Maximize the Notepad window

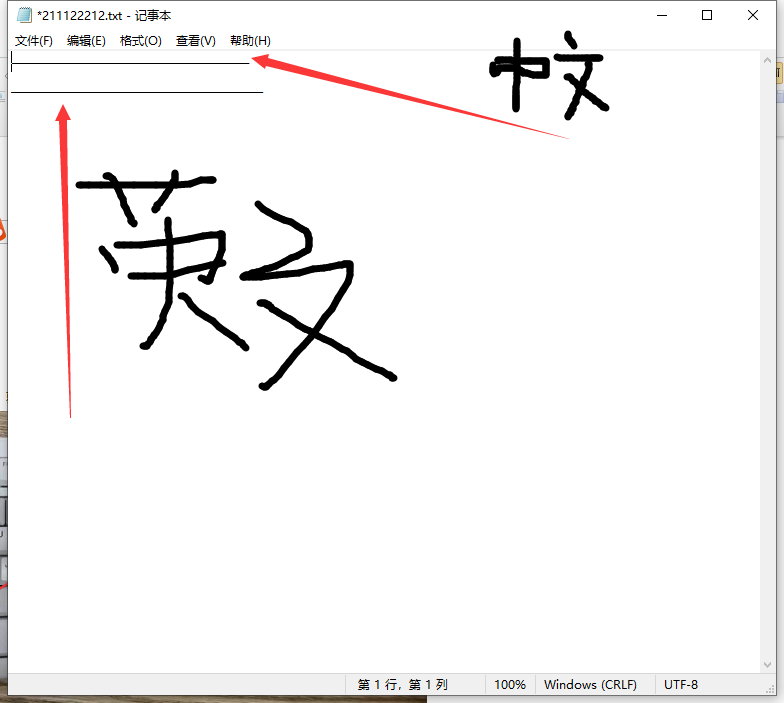pyautogui.click(x=707, y=15)
